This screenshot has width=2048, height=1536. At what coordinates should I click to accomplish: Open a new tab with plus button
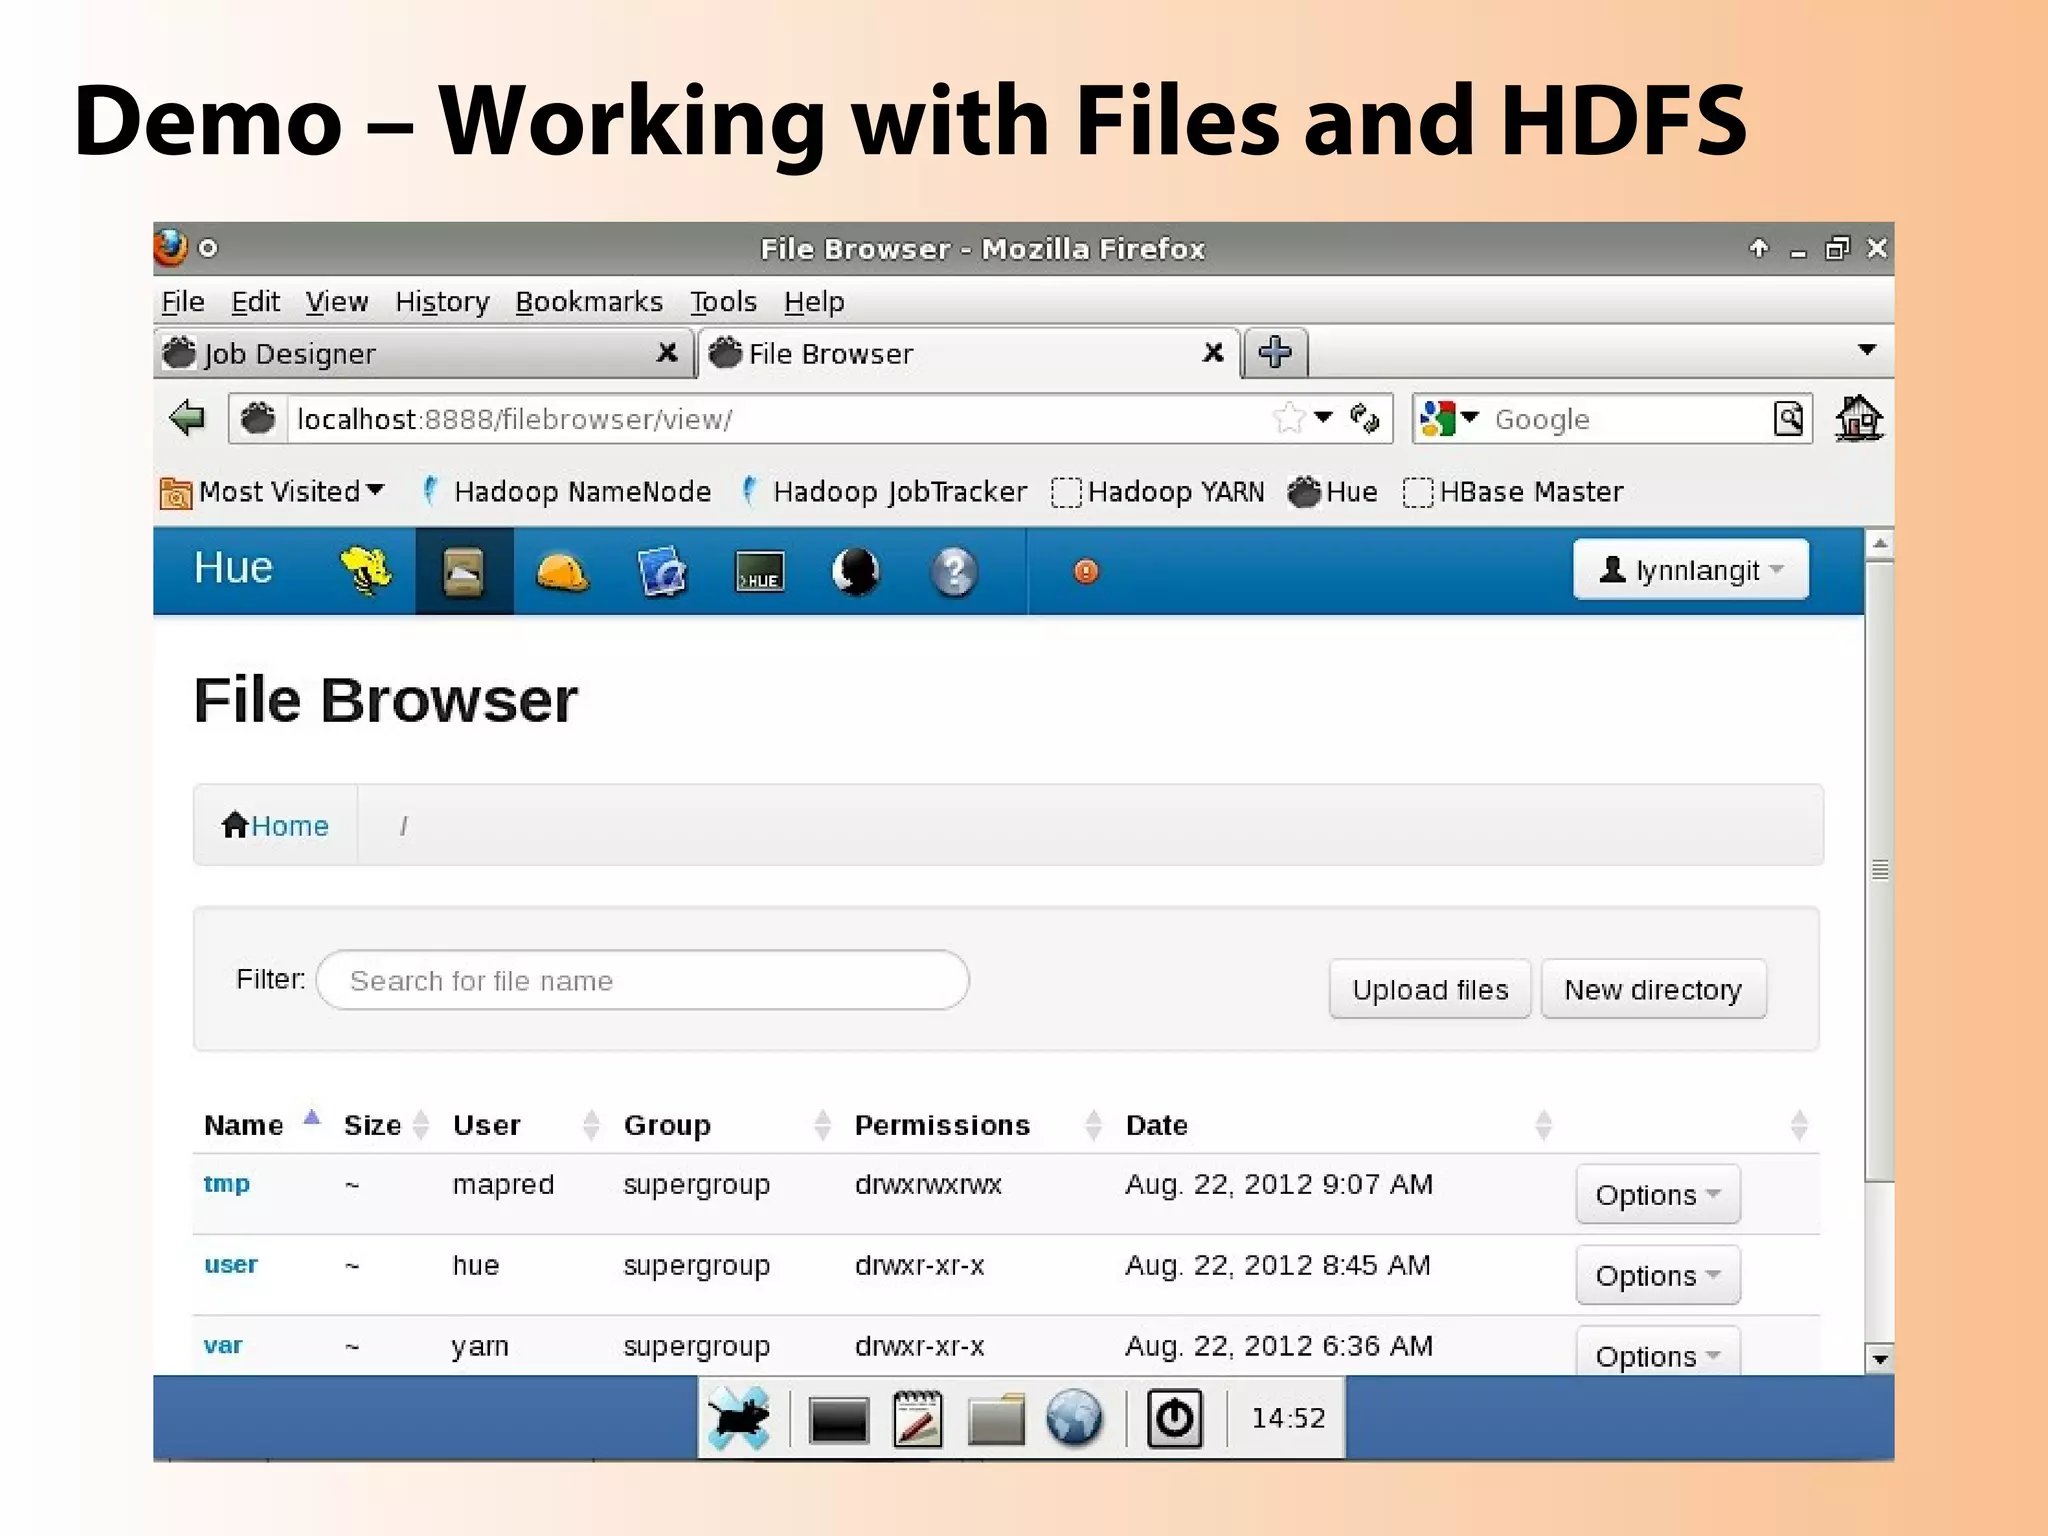(x=1275, y=352)
